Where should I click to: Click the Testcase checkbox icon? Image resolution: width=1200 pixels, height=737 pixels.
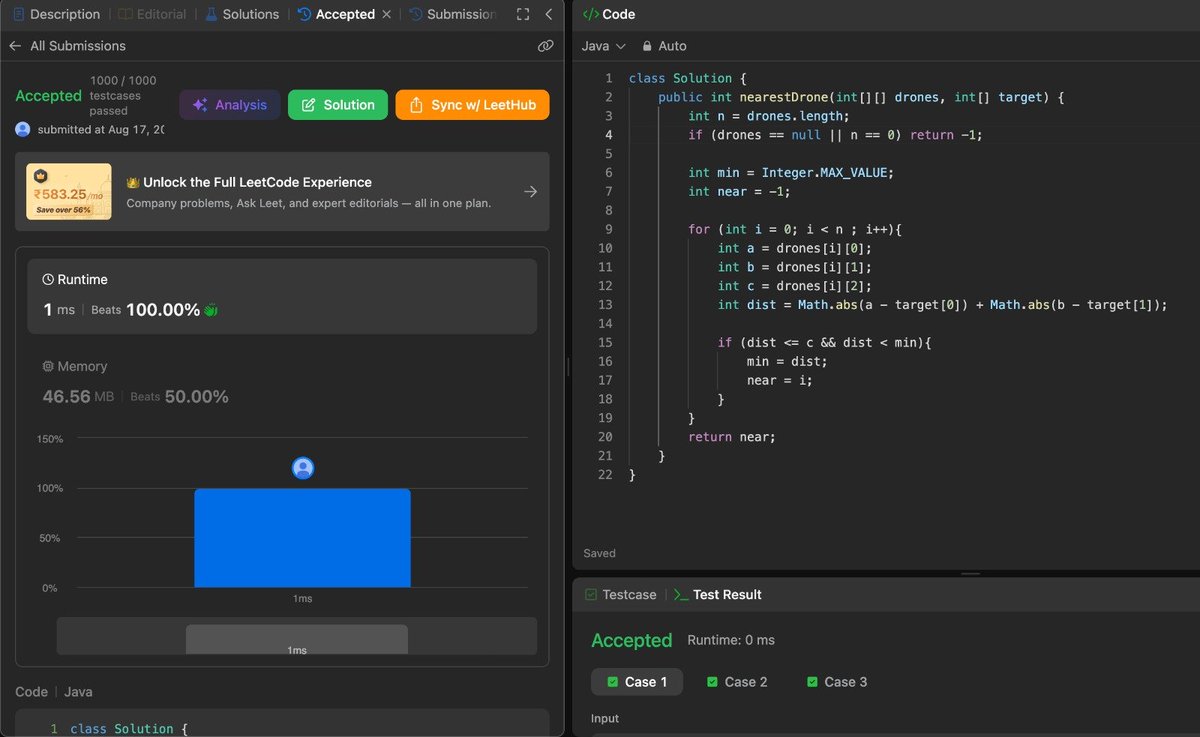590,594
